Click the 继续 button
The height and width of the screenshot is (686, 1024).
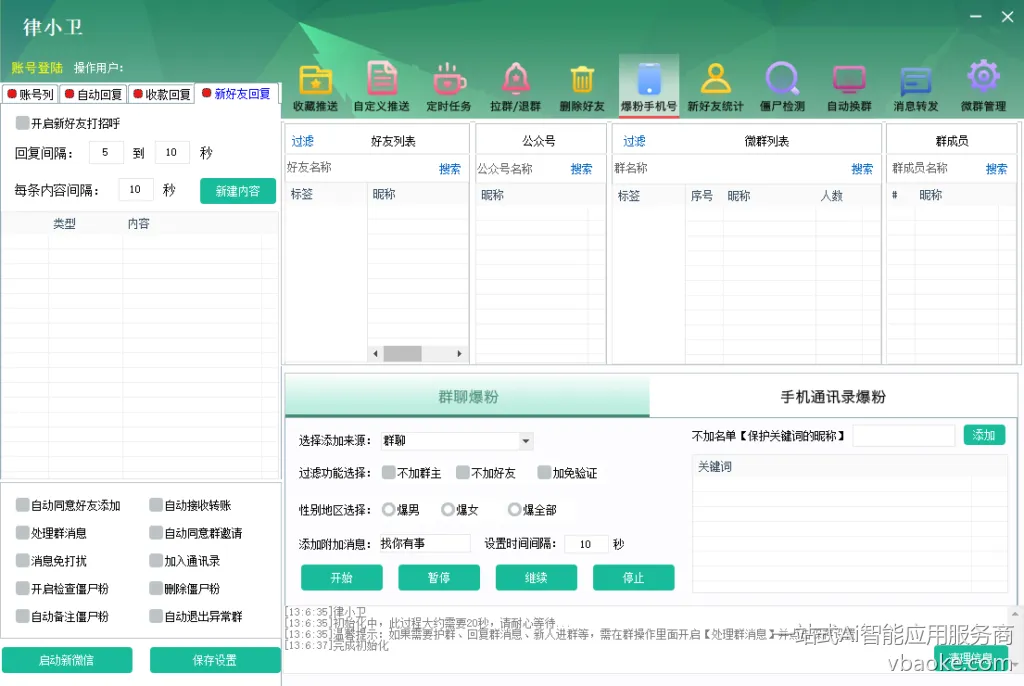[536, 578]
